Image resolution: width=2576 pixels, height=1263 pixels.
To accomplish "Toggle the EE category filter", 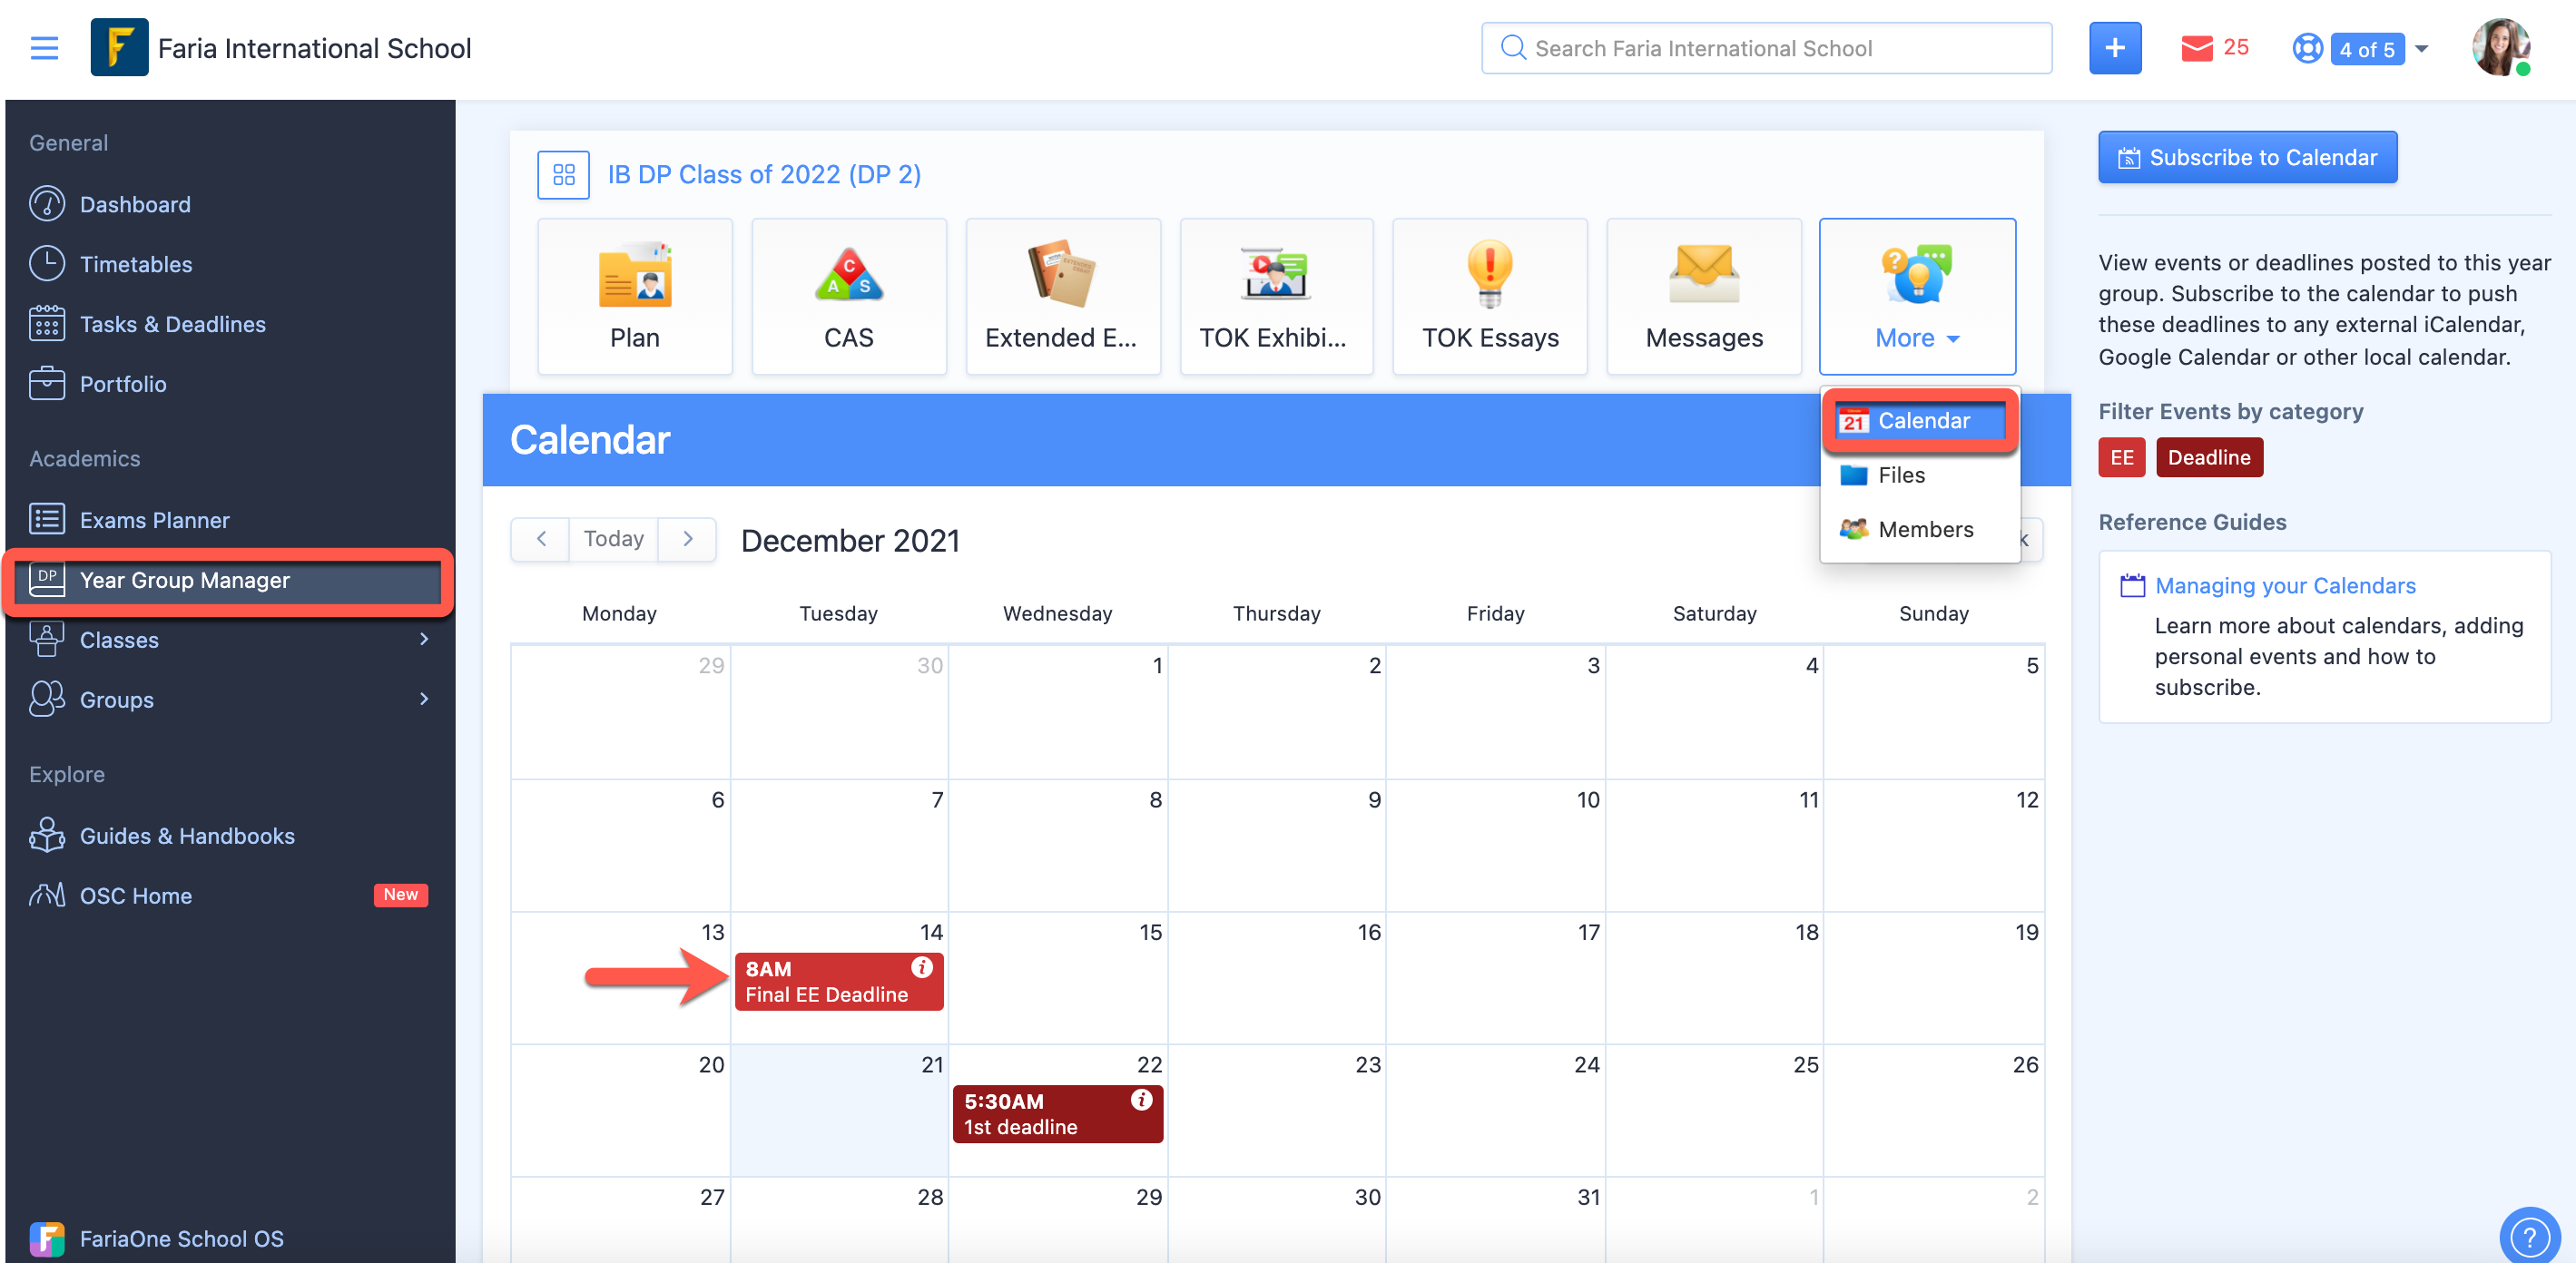I will 2121,458.
